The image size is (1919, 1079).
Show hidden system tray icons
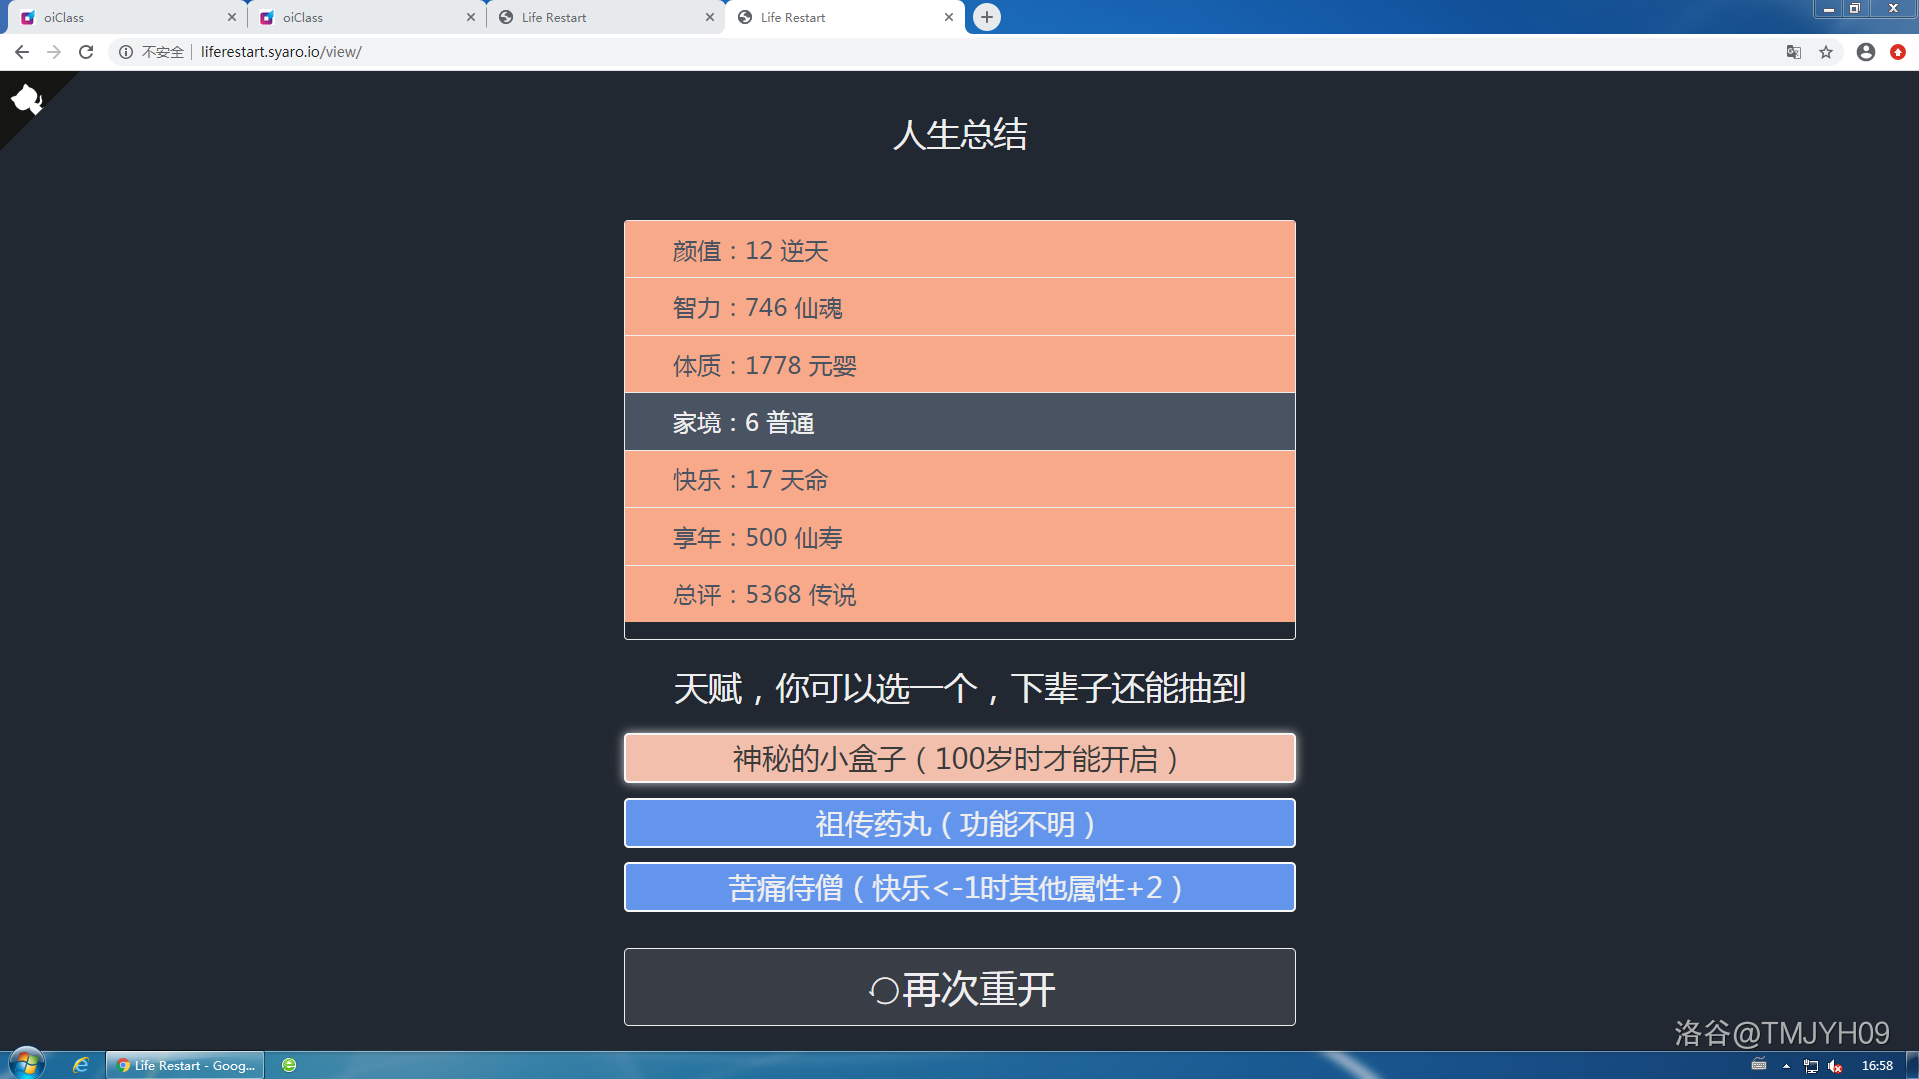coord(1786,1066)
